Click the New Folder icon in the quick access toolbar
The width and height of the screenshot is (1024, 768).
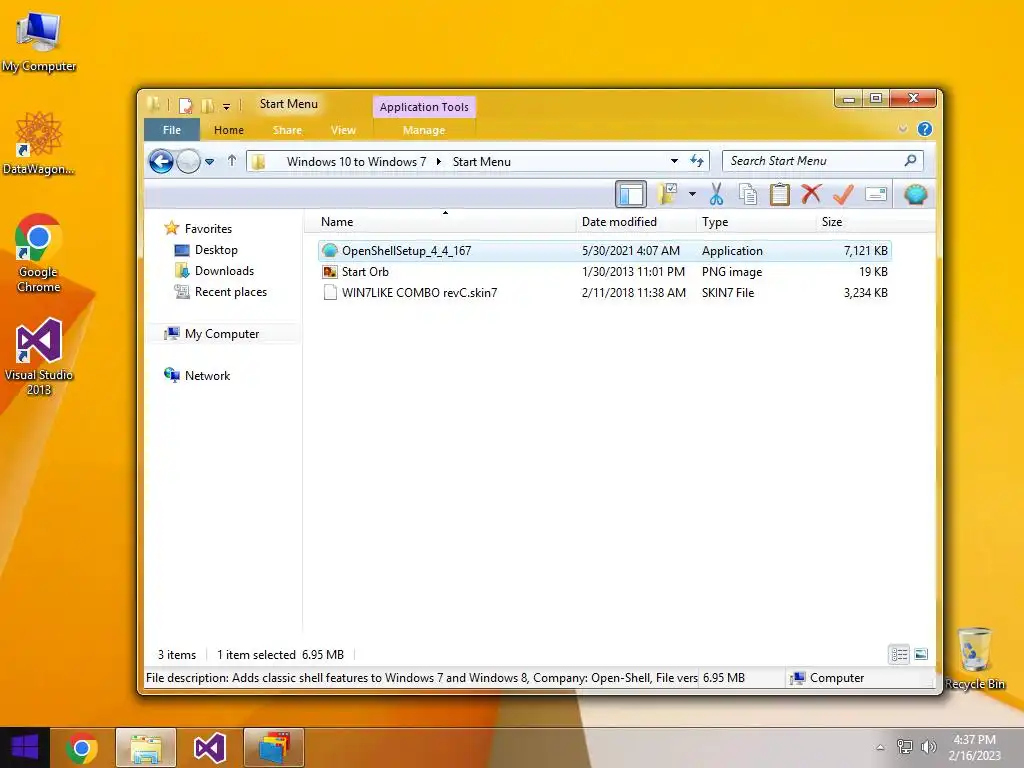[x=208, y=105]
